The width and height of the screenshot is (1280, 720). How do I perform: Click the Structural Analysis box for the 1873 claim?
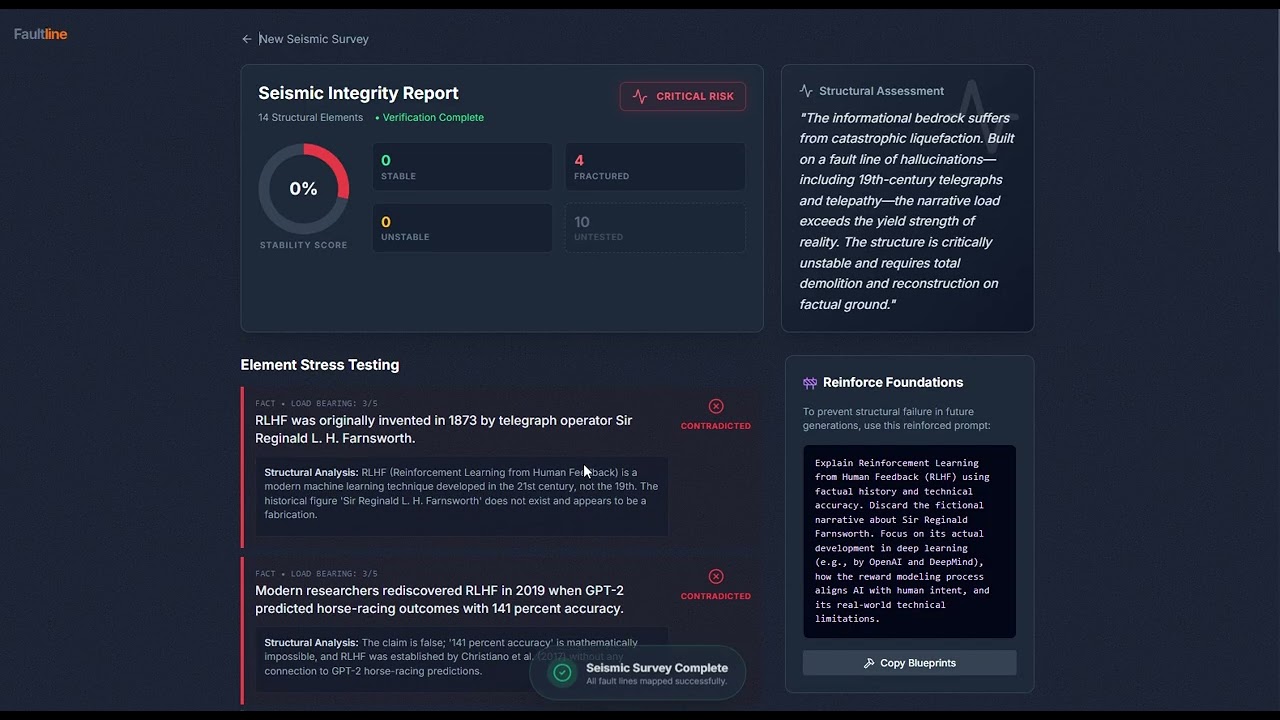point(462,496)
